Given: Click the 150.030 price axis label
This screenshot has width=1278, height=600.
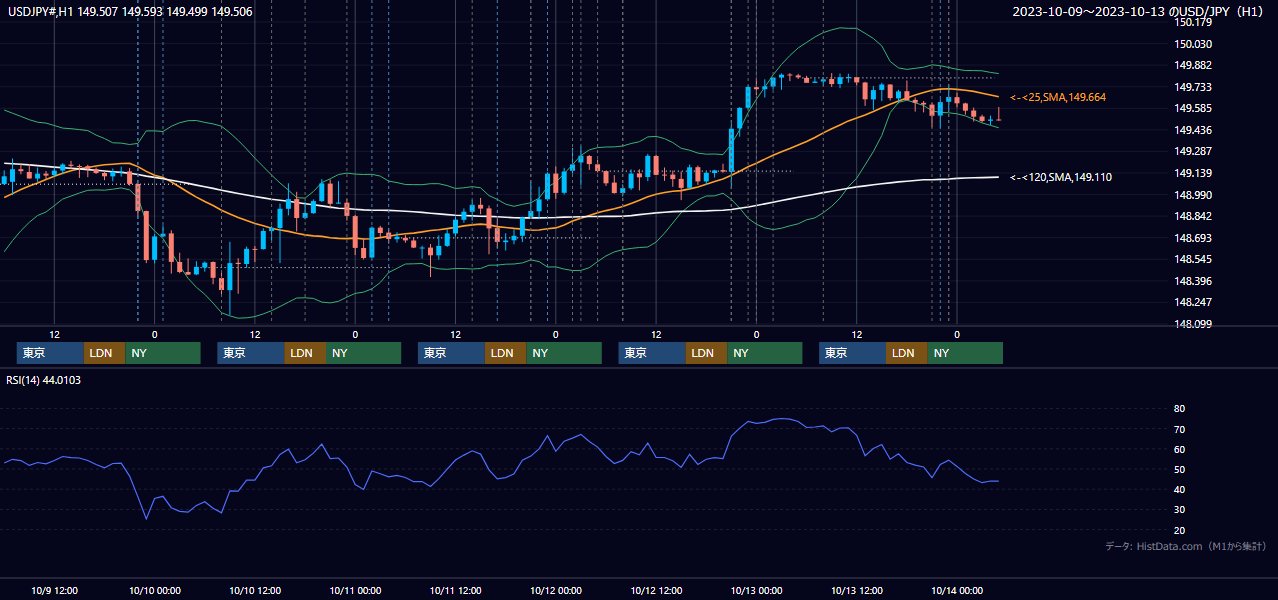Looking at the screenshot, I should click(x=1193, y=44).
